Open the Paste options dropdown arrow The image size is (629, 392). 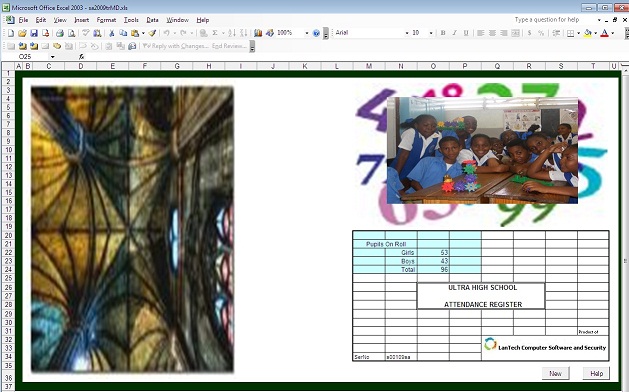tap(143, 33)
